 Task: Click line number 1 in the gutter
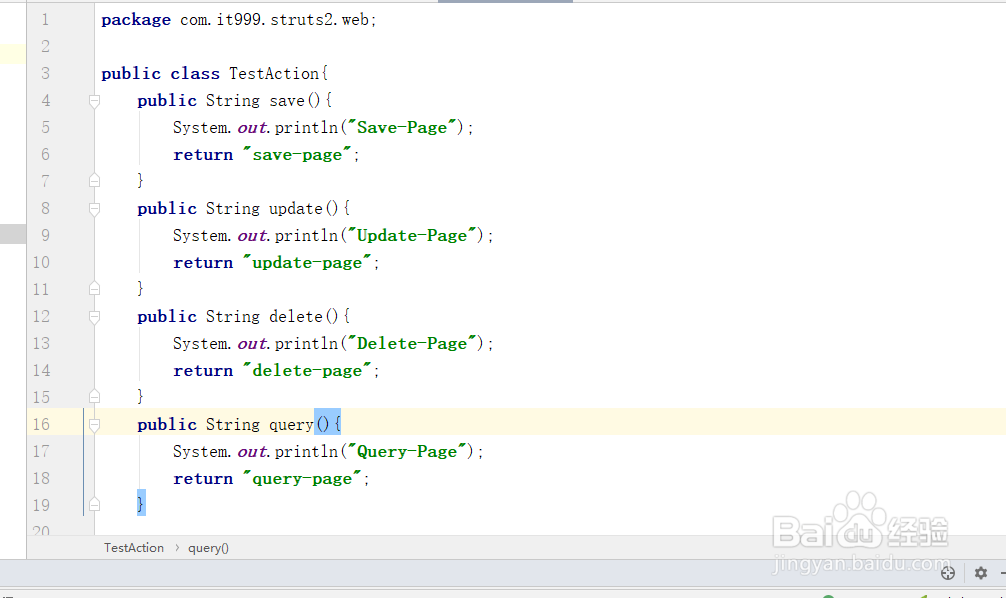[x=45, y=20]
